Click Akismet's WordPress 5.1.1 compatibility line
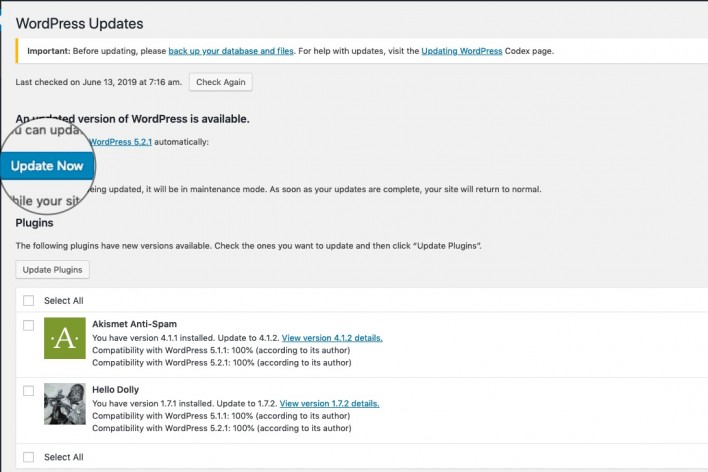The image size is (708, 472). (221, 350)
